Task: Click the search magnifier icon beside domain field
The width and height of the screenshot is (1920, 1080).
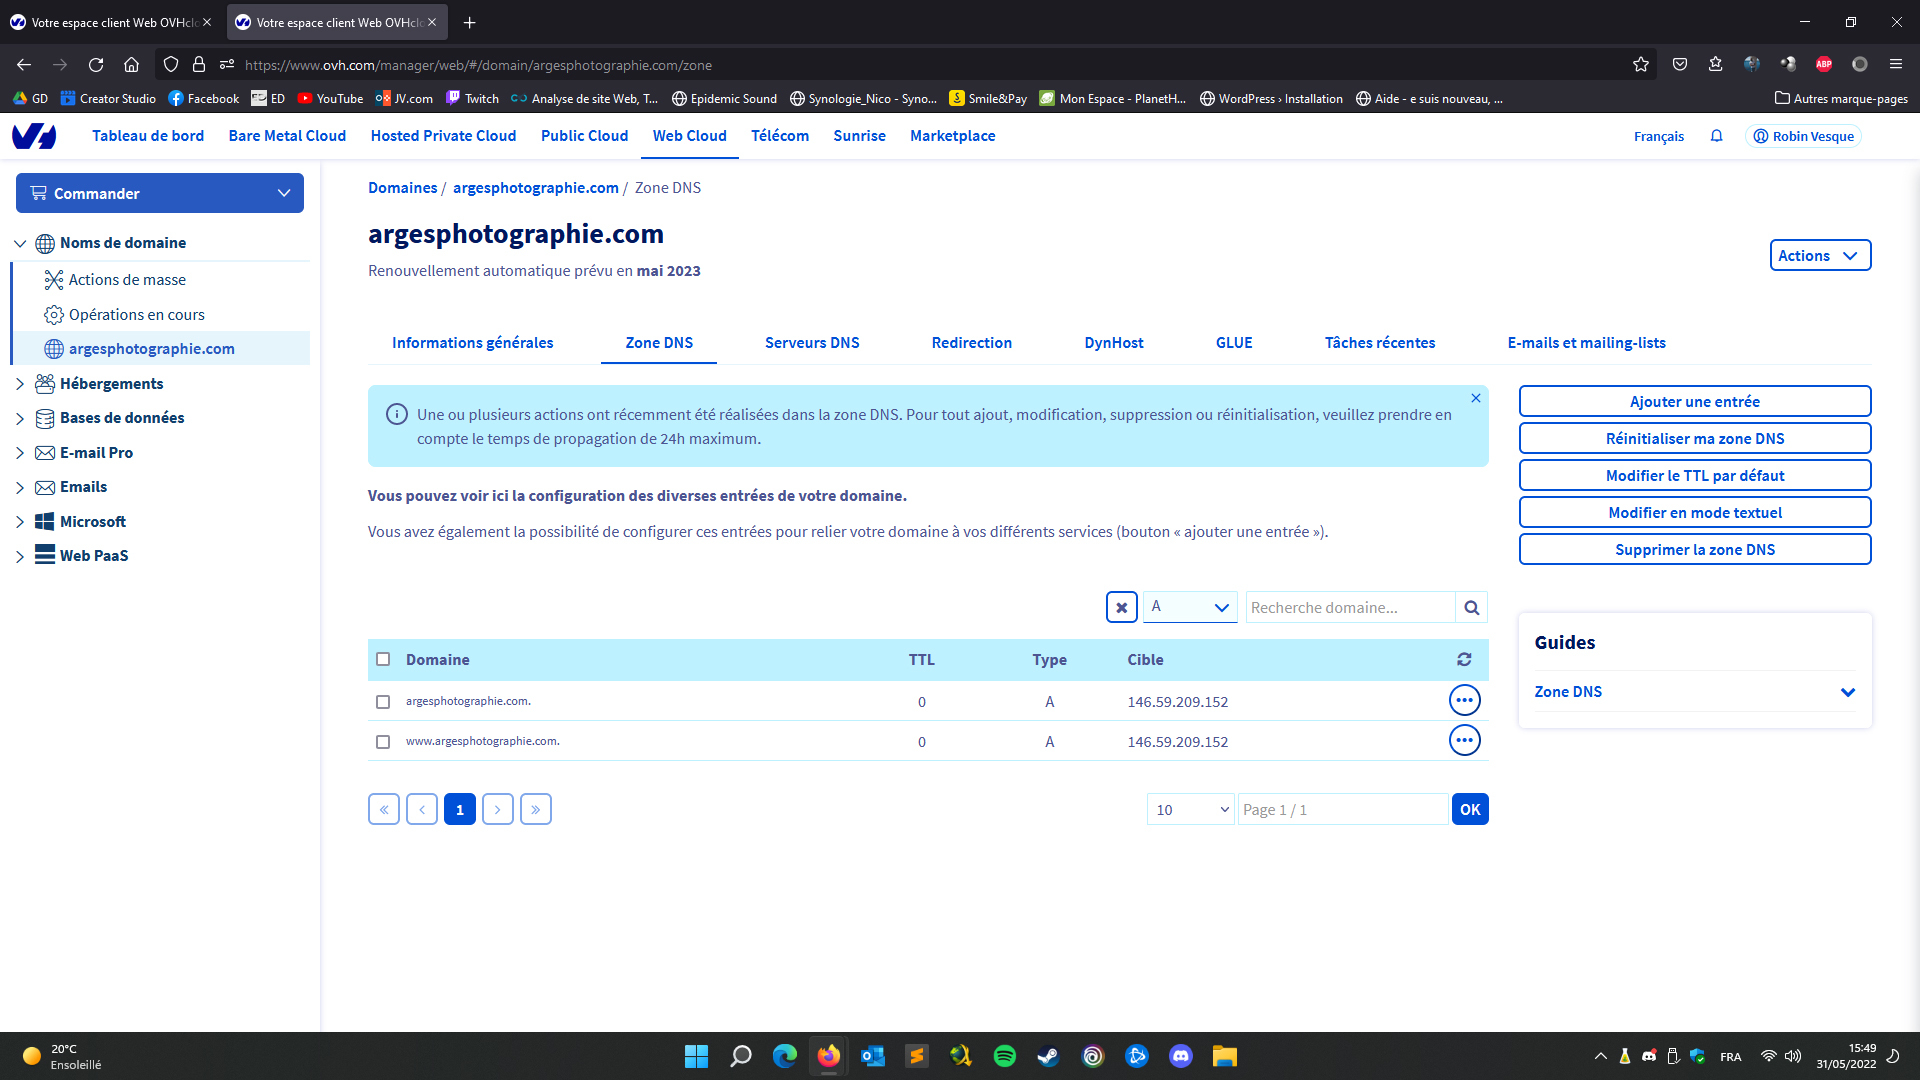Action: (x=1471, y=607)
